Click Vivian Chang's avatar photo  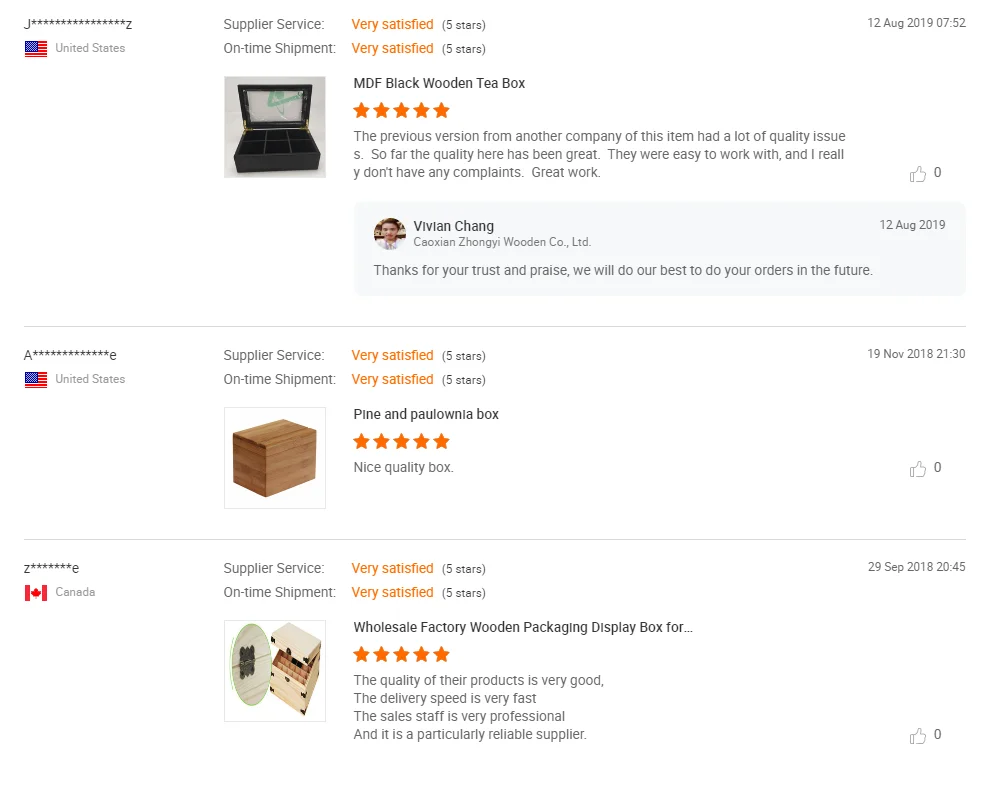coord(389,233)
